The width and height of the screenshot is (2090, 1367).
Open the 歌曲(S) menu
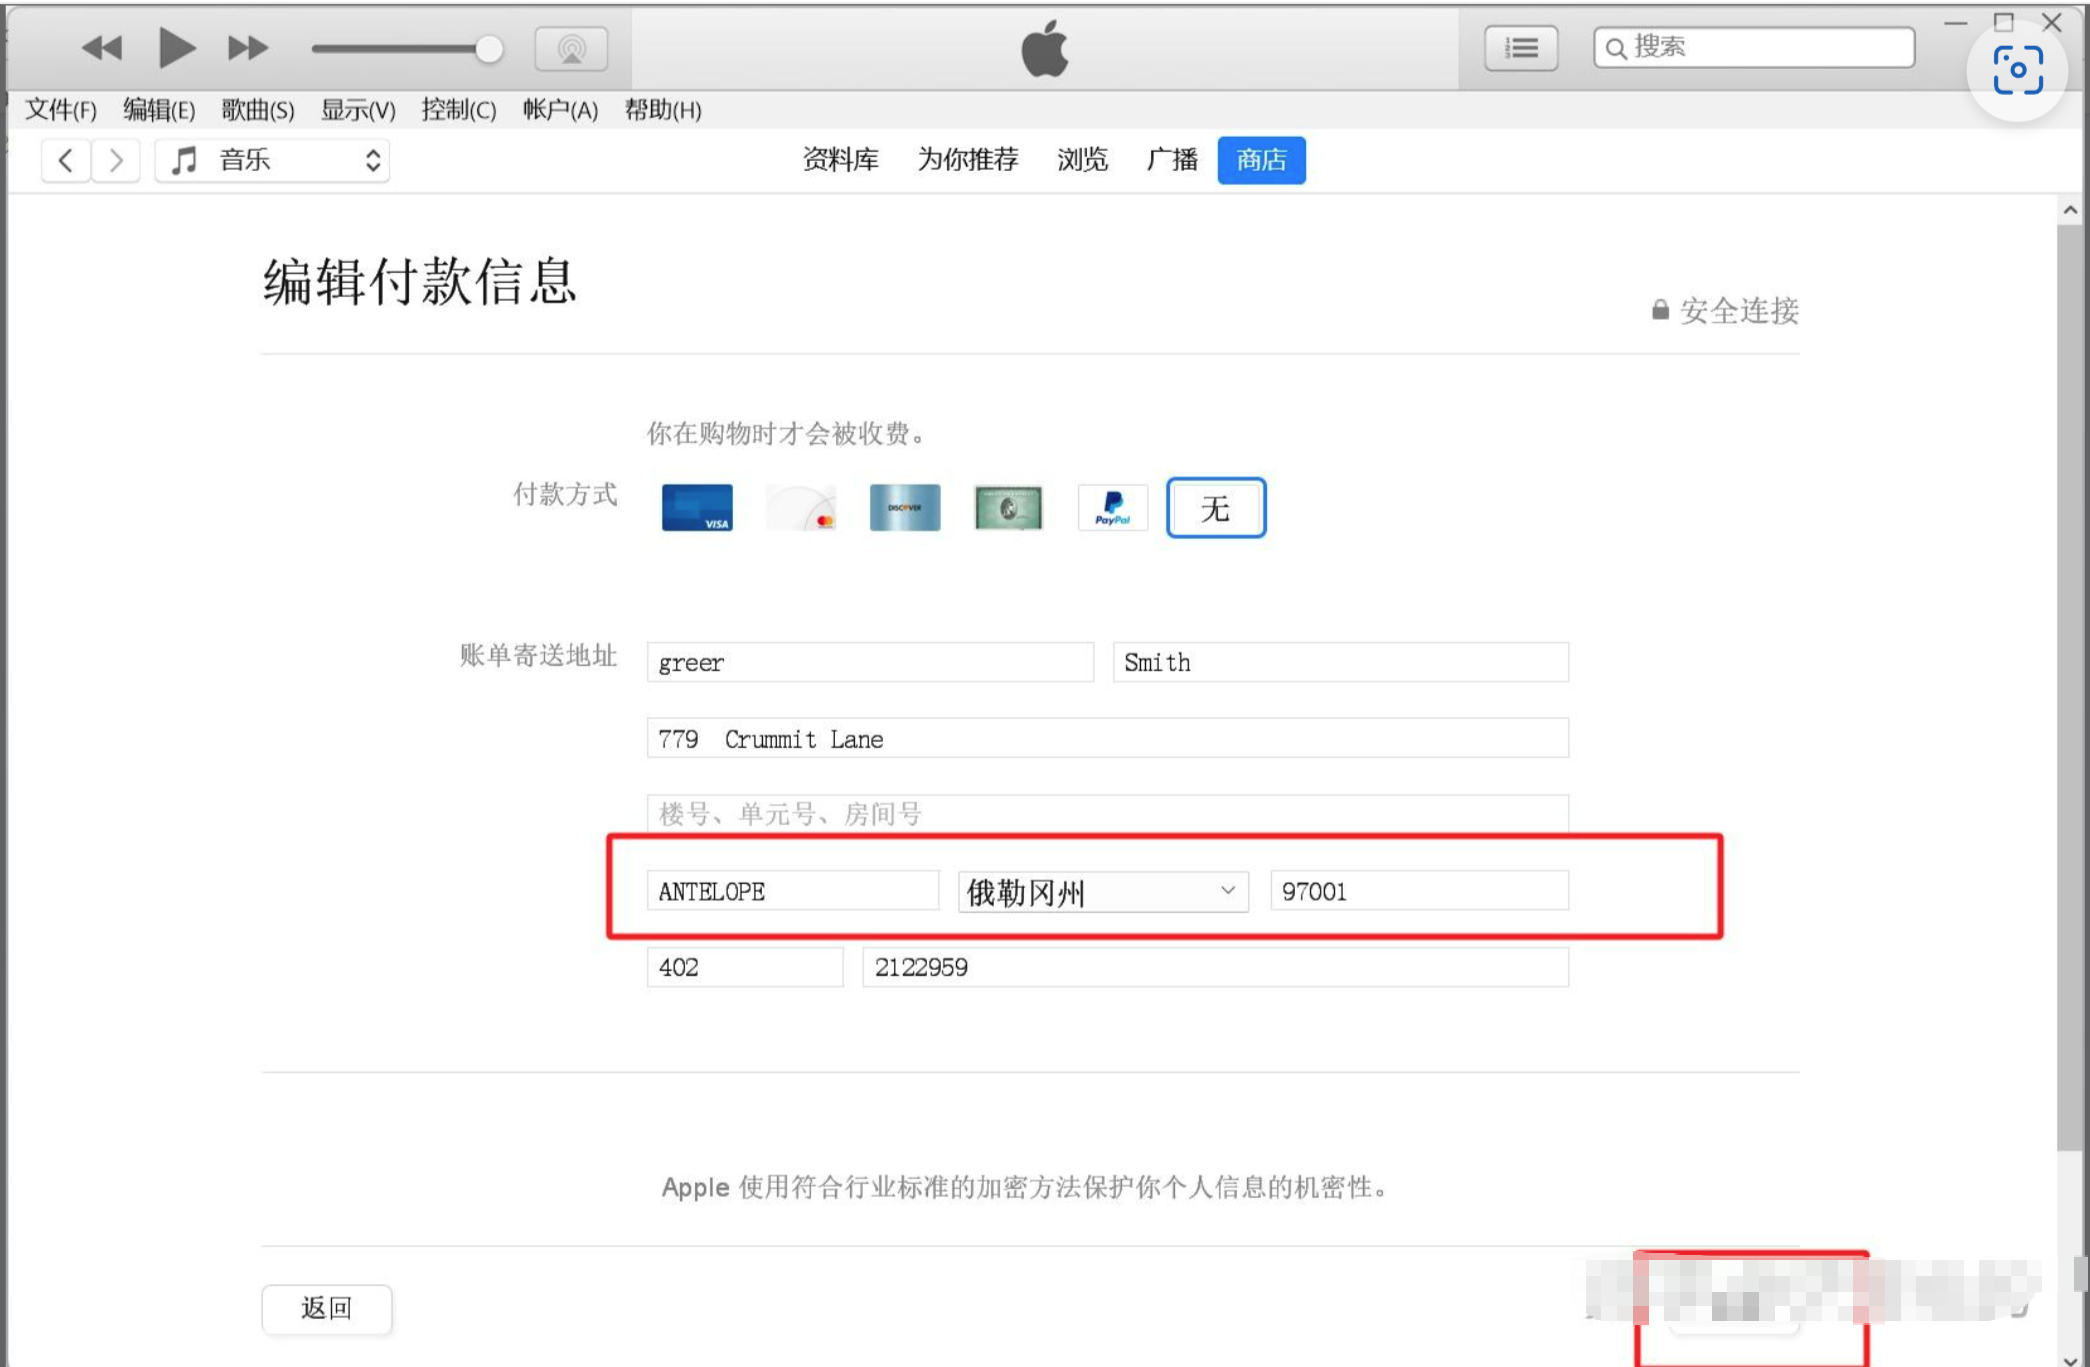(258, 110)
